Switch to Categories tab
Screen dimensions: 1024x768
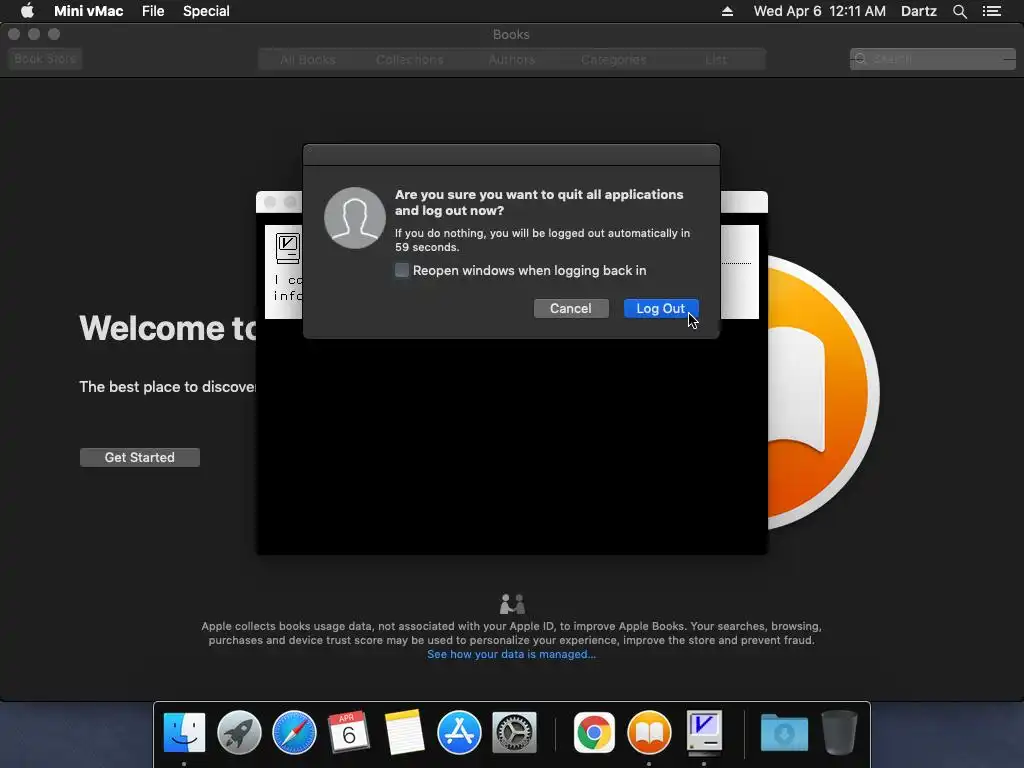(x=613, y=59)
